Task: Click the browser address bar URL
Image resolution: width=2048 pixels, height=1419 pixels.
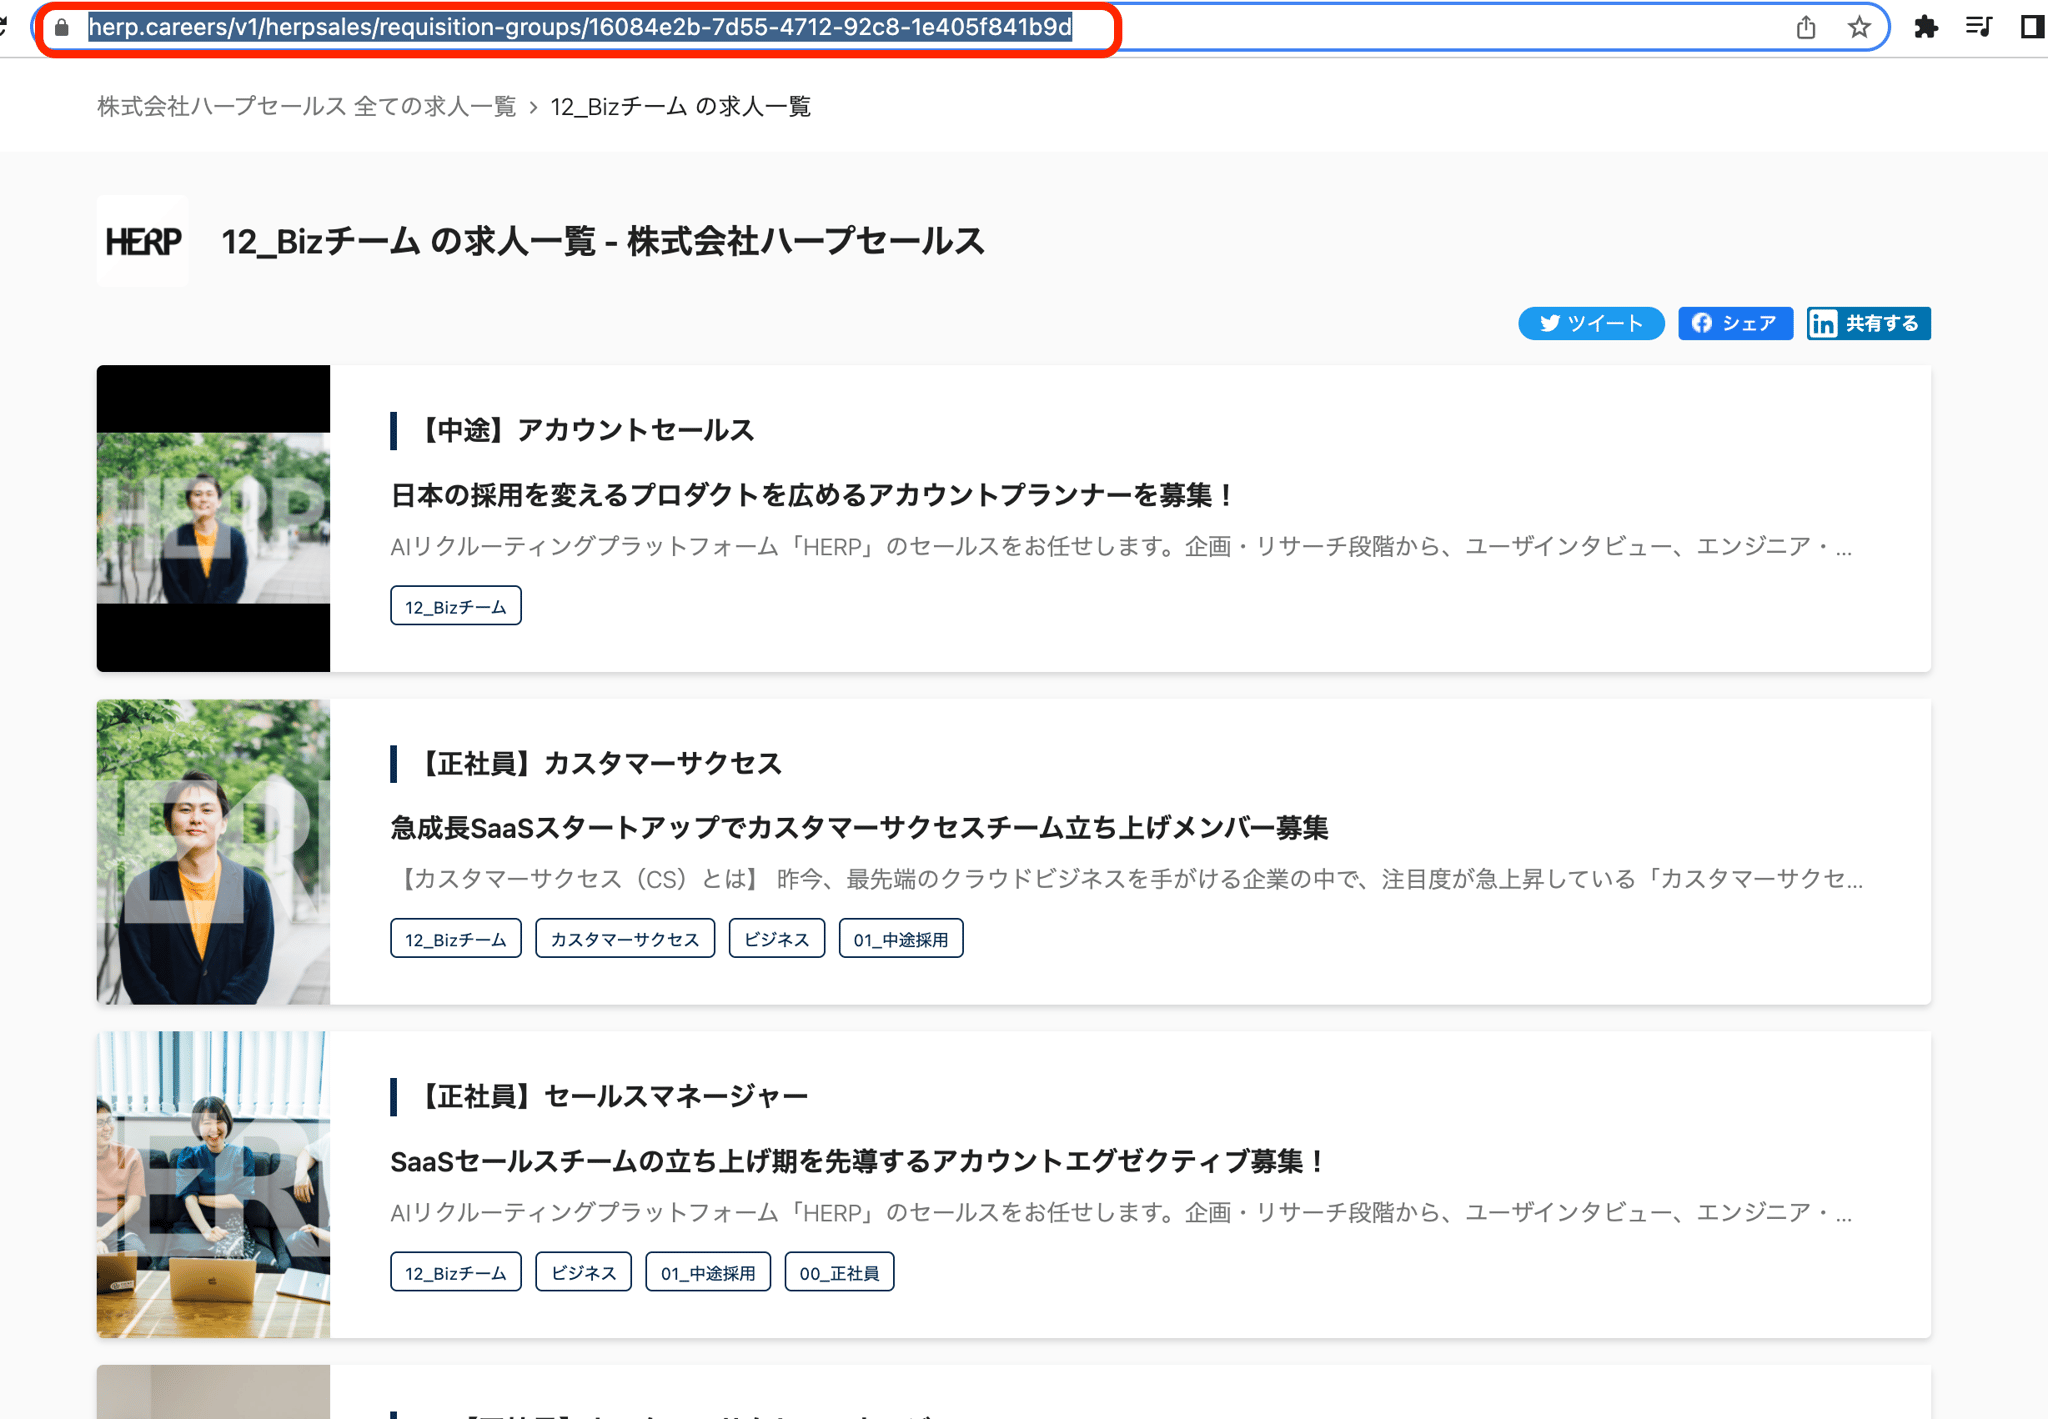Action: point(580,27)
